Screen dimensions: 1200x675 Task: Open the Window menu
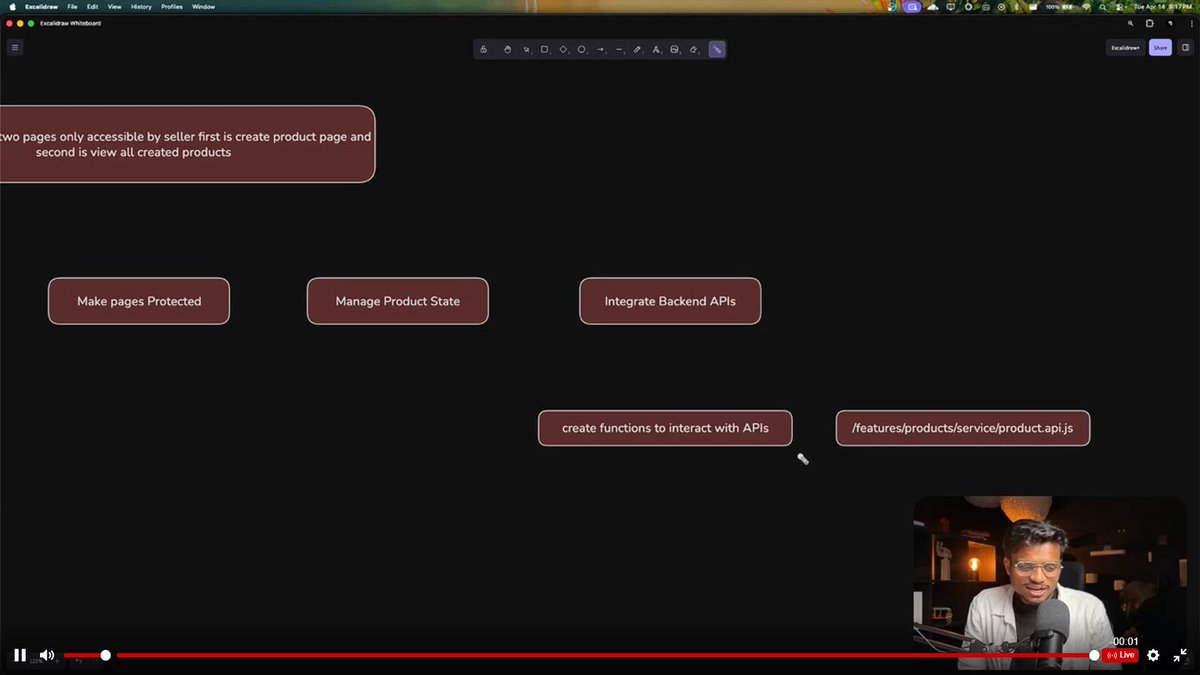203,6
